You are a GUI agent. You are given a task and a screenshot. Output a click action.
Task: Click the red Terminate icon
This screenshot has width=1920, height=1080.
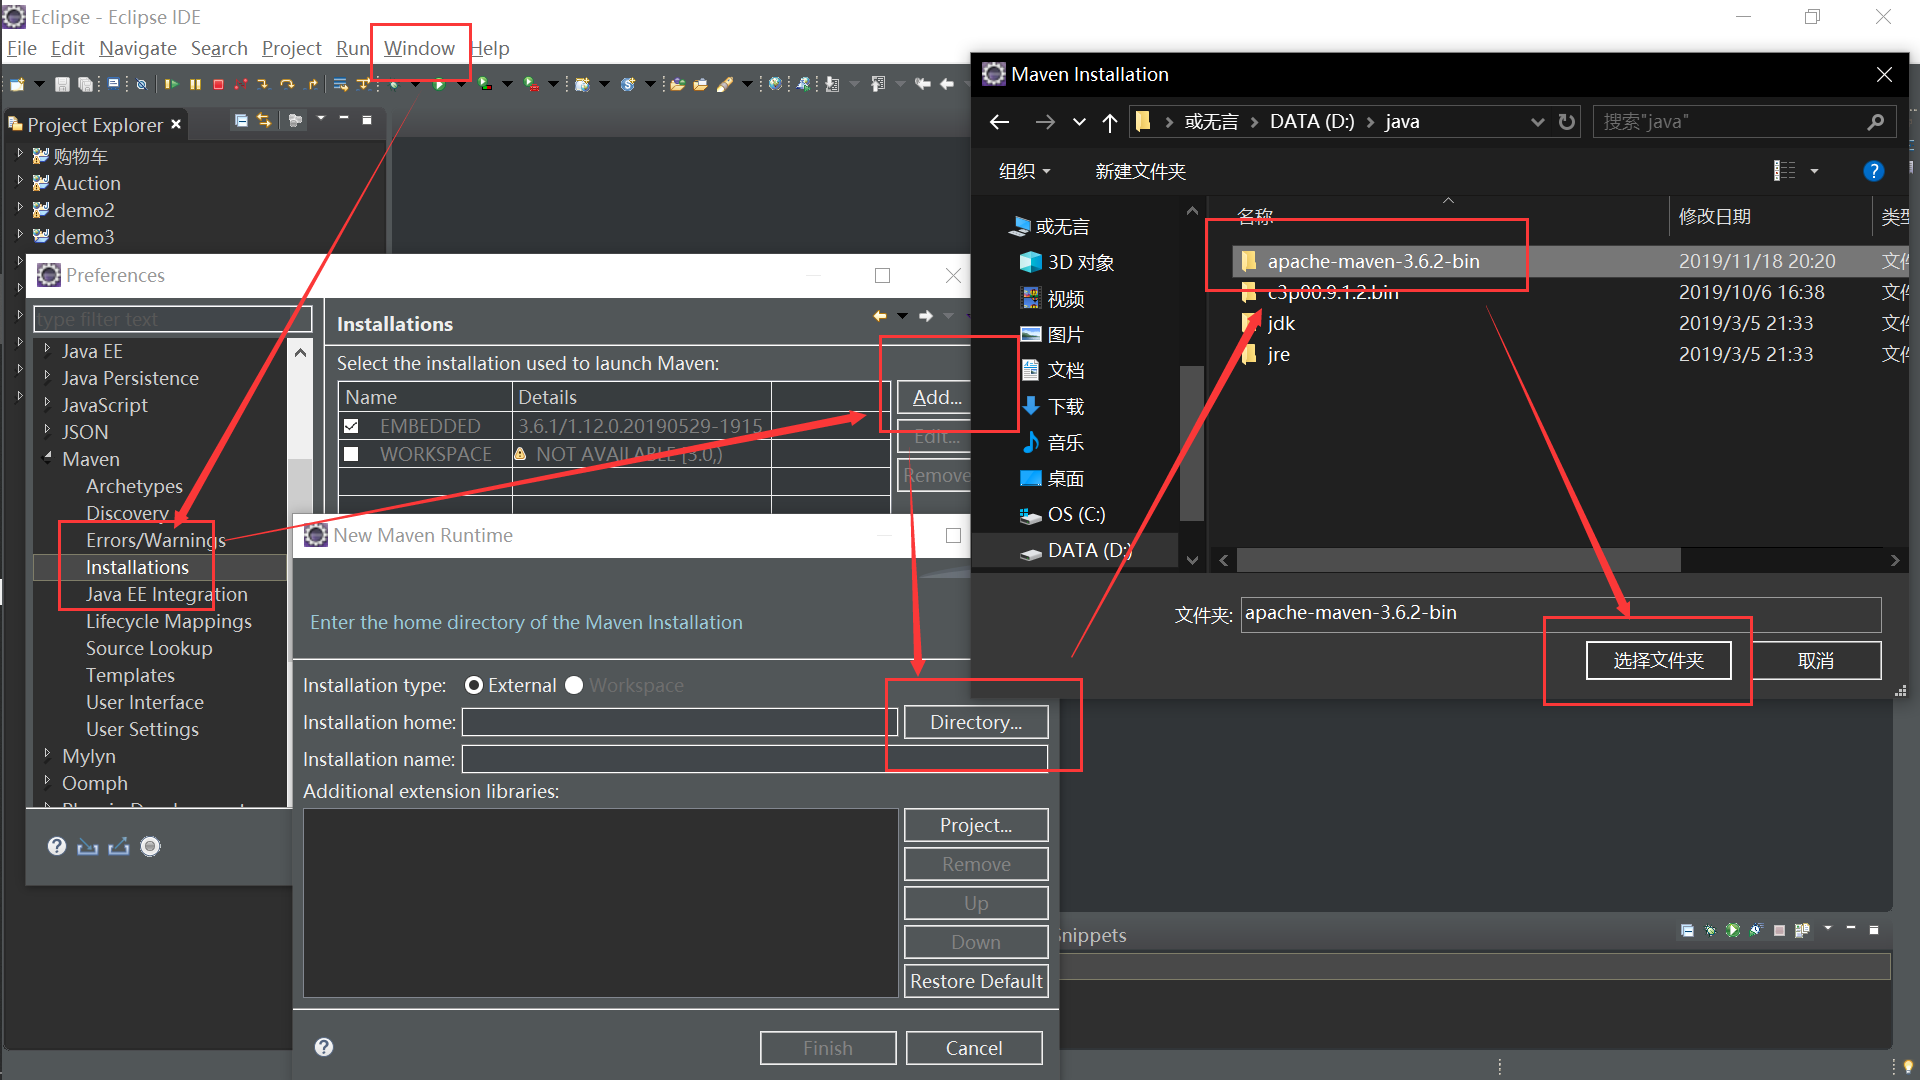point(218,84)
